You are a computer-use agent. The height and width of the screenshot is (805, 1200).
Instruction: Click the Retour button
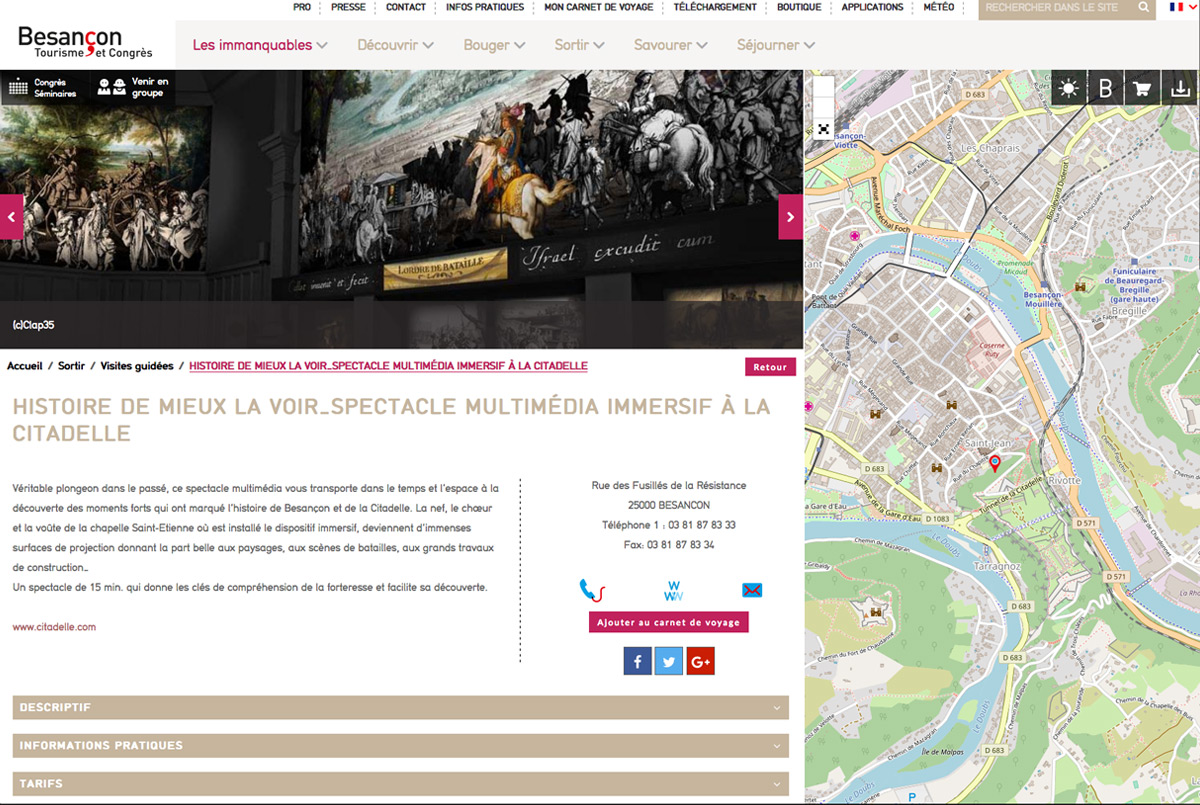click(x=770, y=367)
